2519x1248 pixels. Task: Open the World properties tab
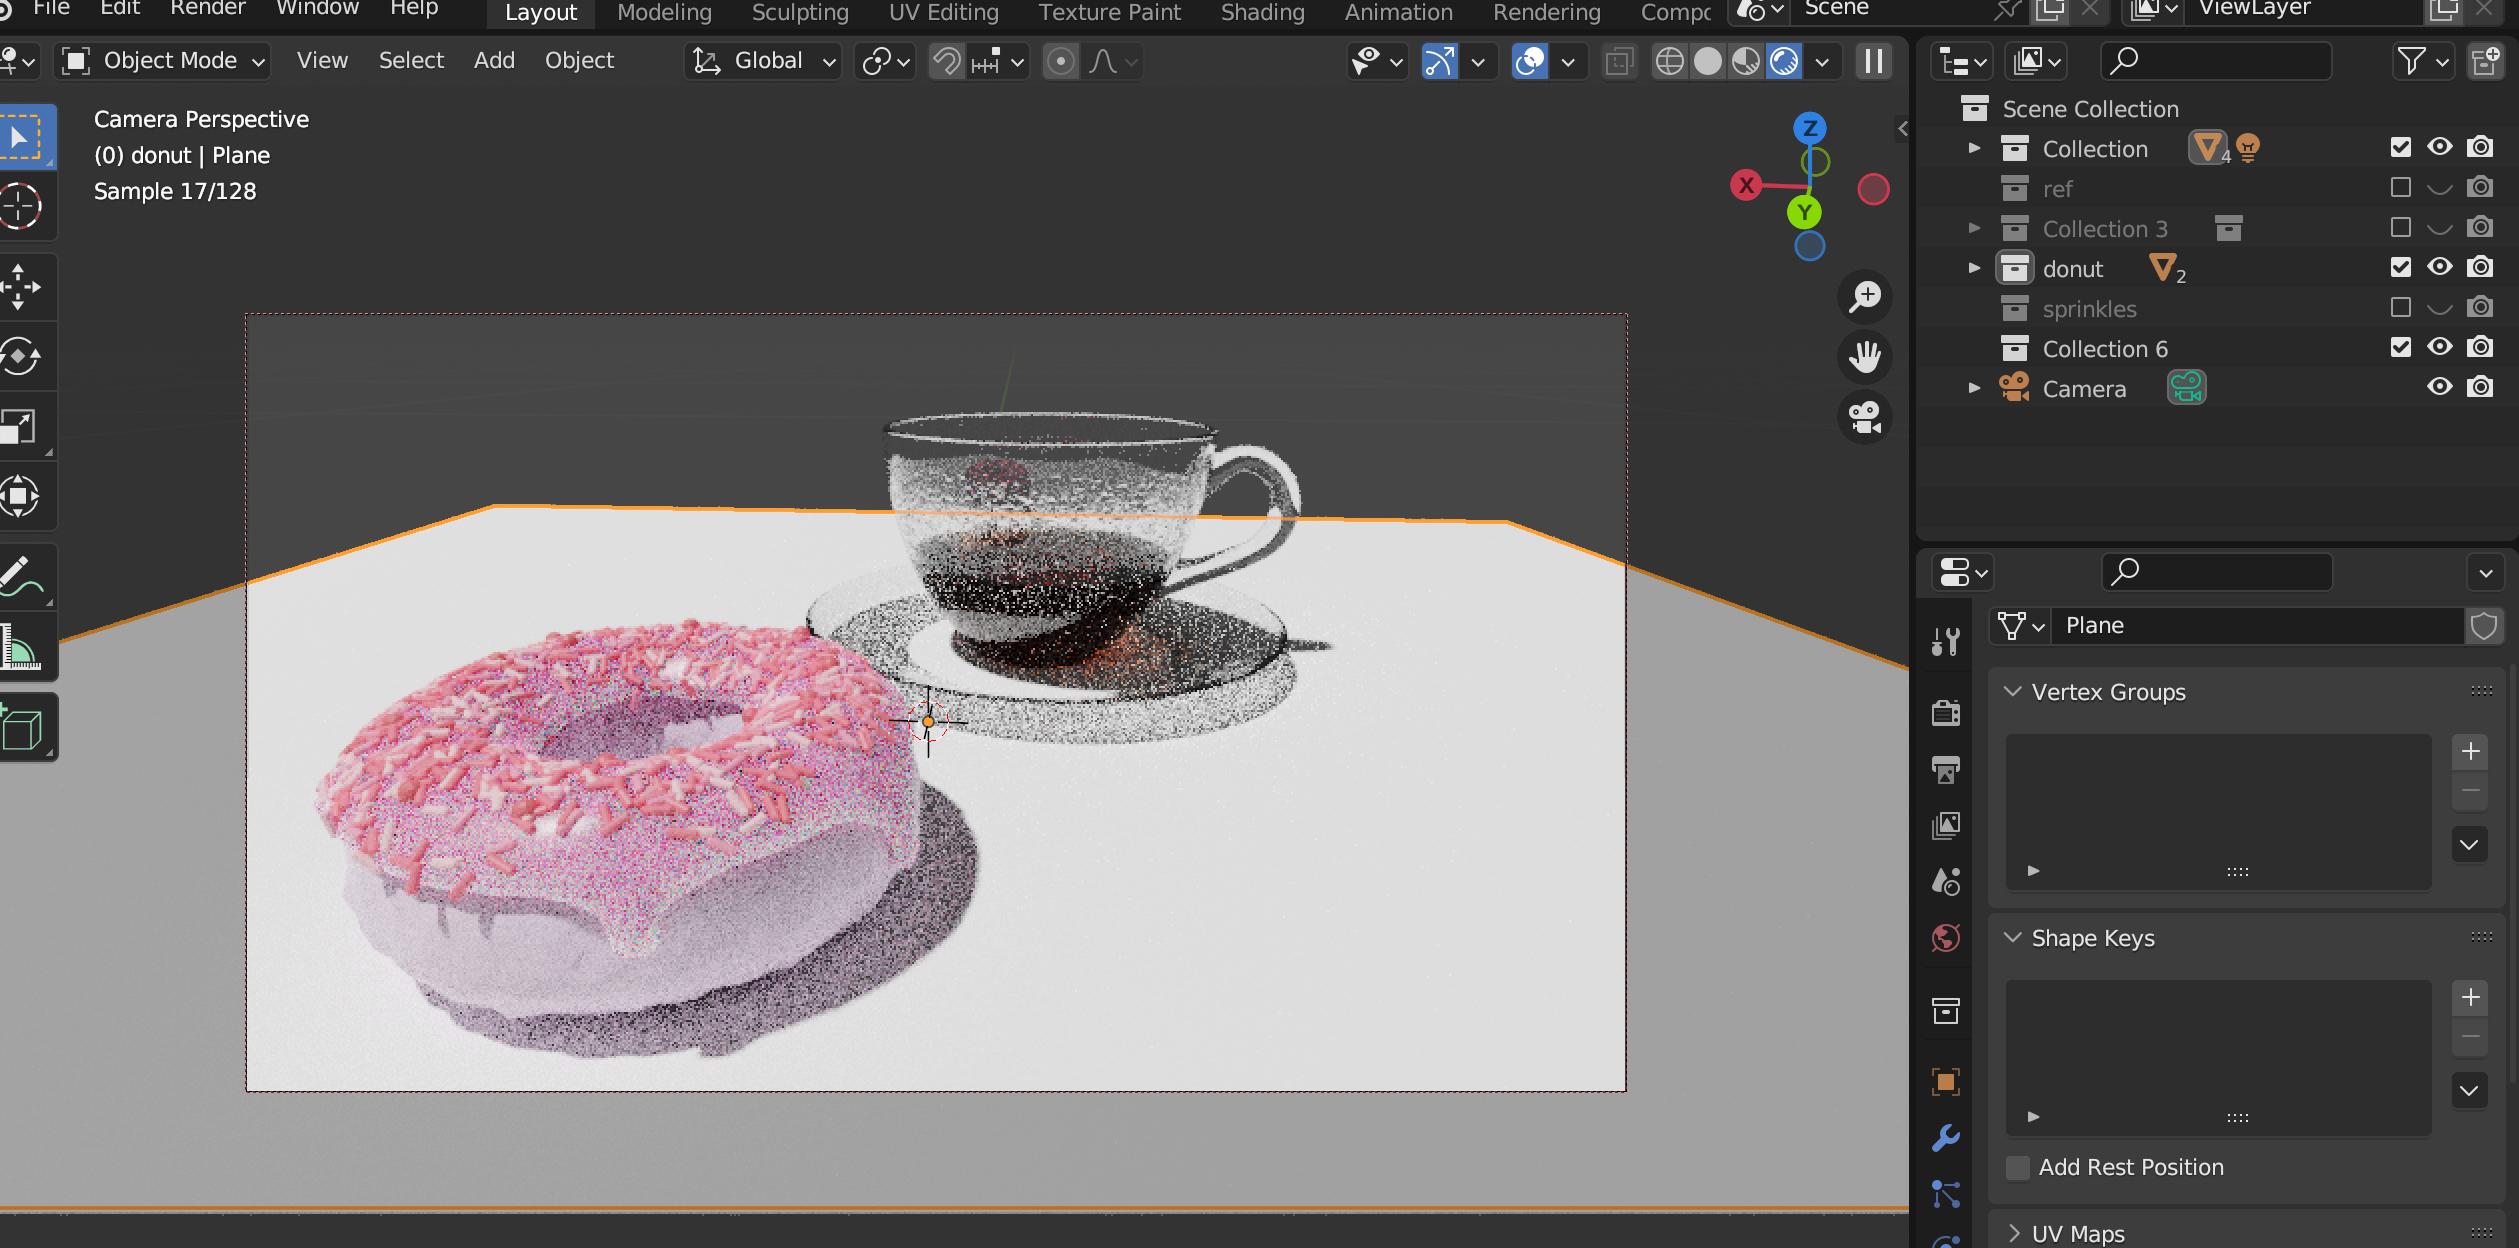(1945, 938)
